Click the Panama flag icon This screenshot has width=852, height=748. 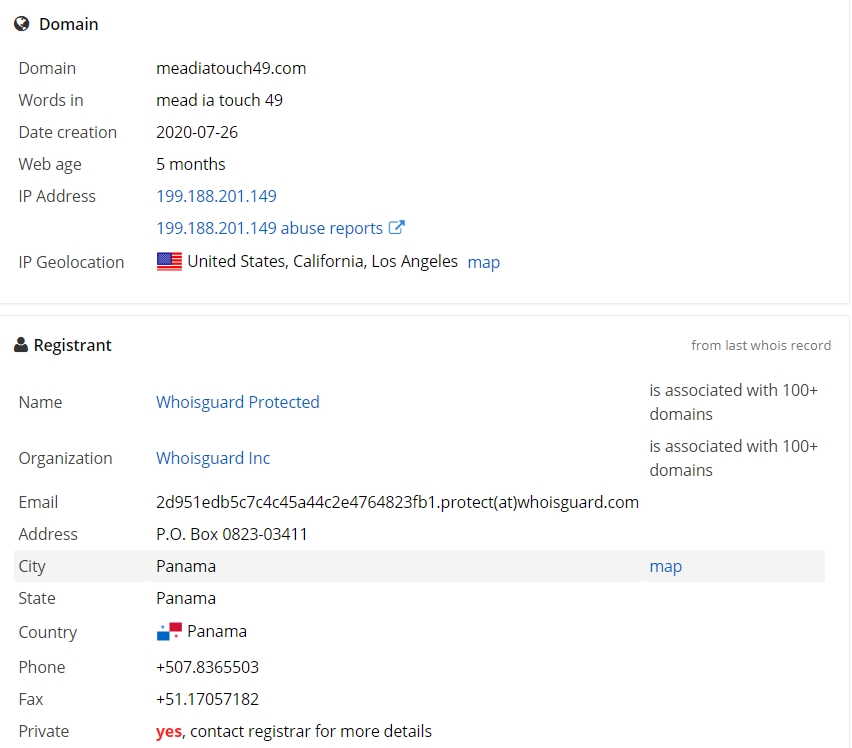[x=170, y=632]
